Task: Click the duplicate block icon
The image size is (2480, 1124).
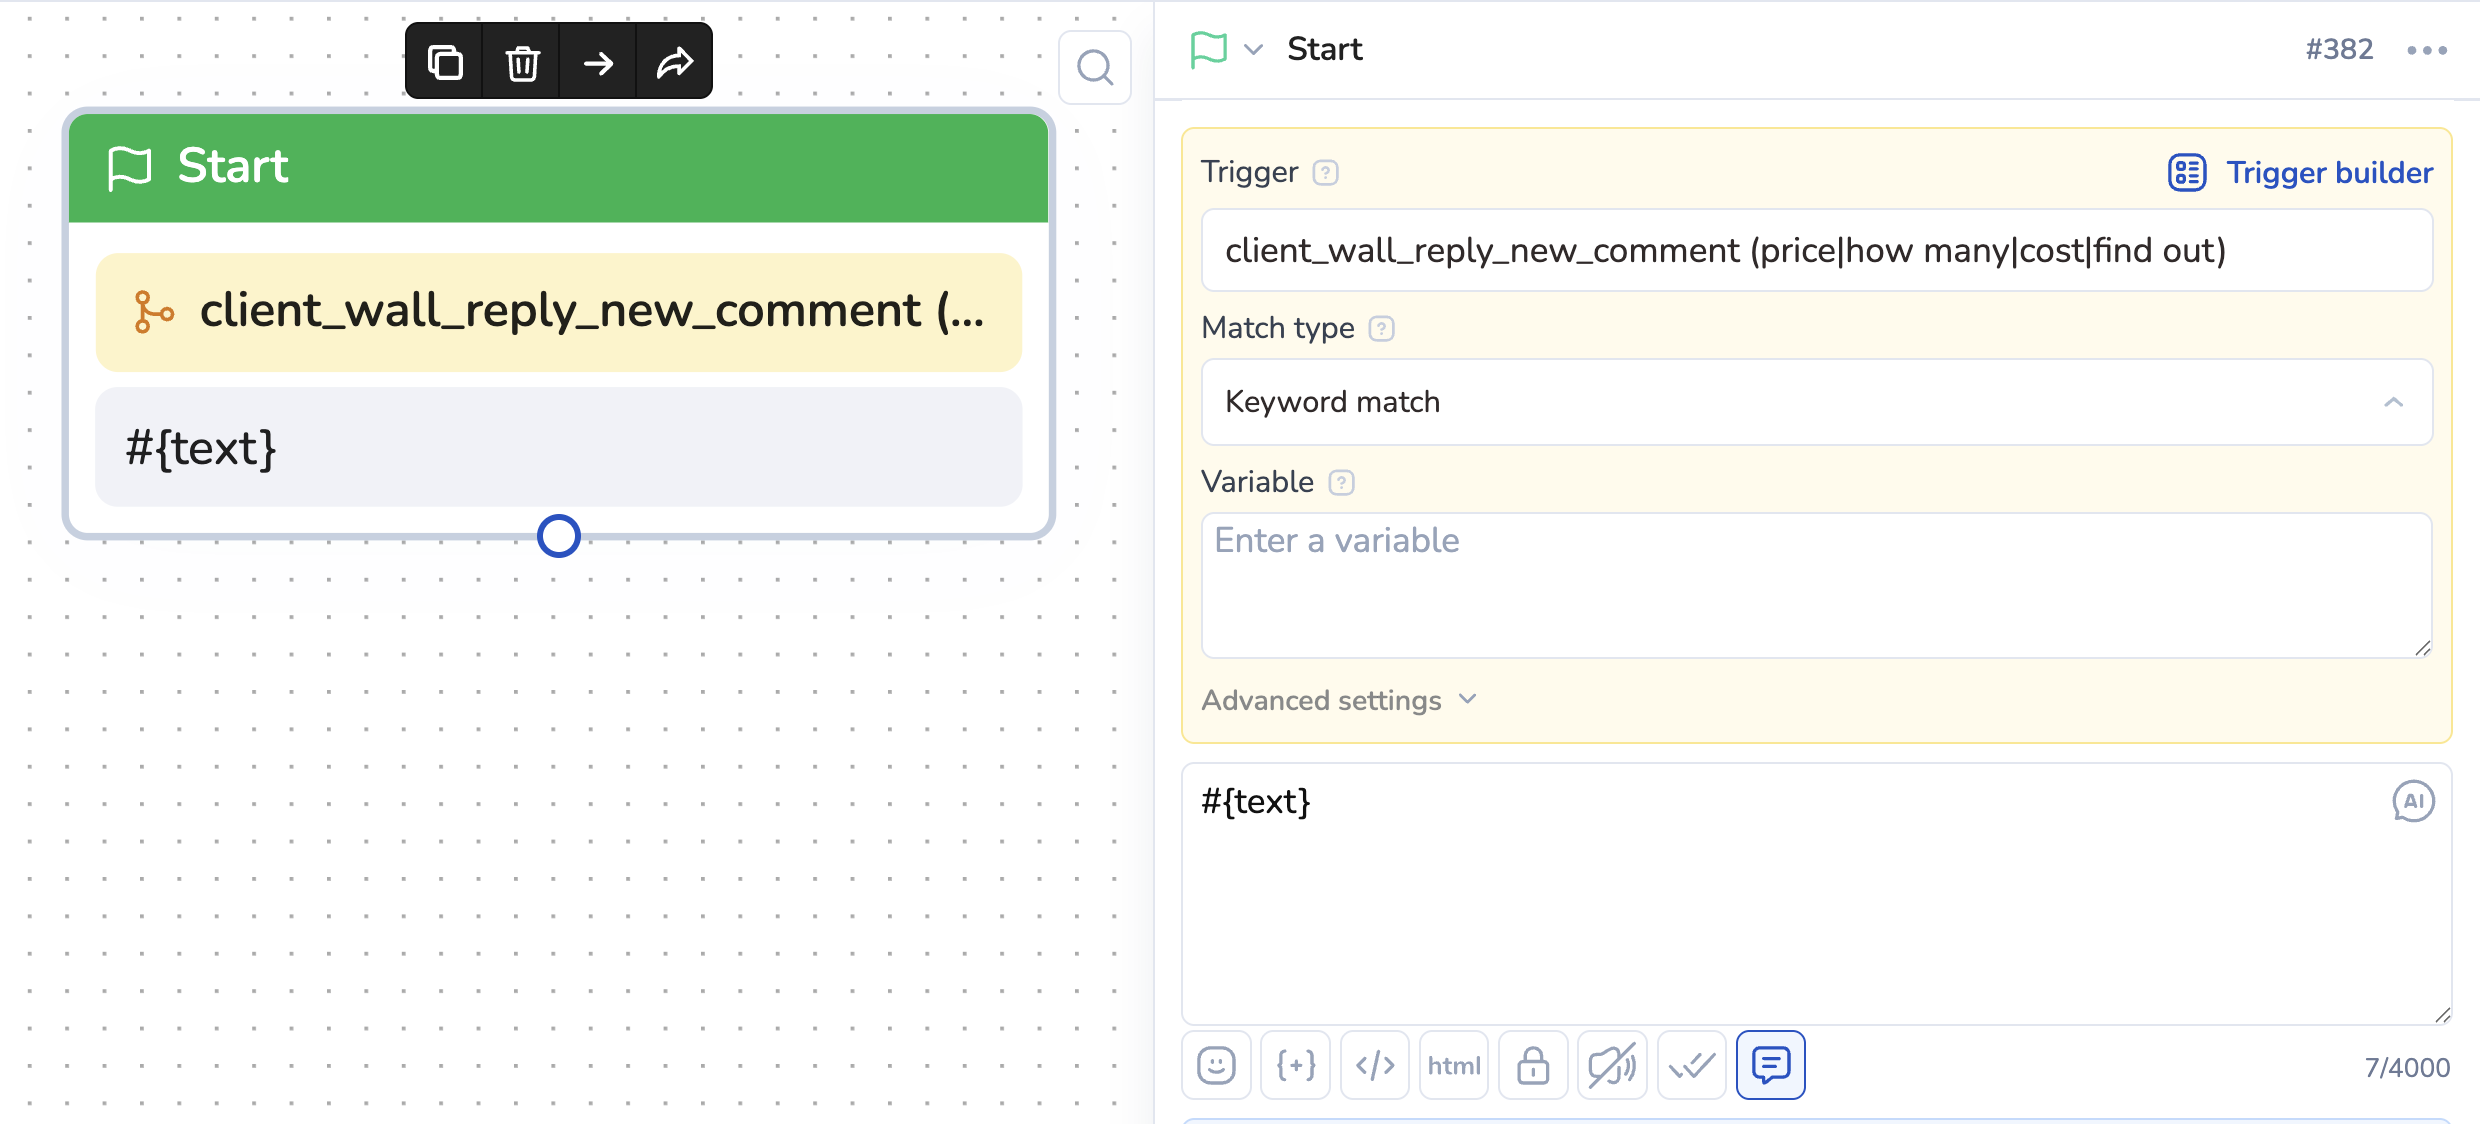Action: click(445, 63)
